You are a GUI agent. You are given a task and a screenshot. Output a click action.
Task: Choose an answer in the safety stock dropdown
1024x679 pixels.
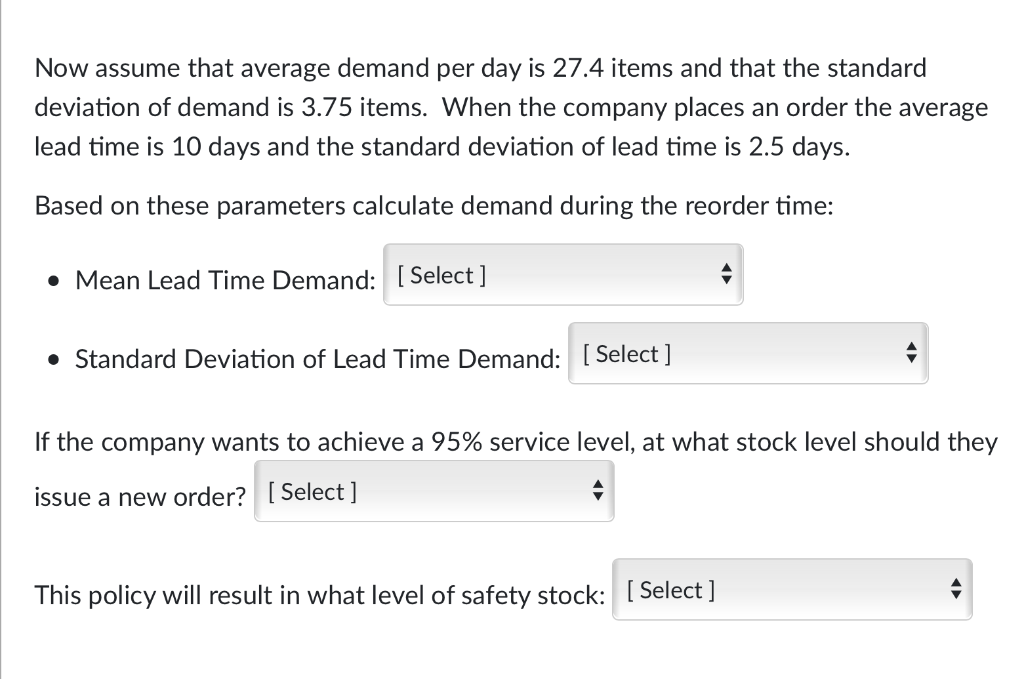pyautogui.click(x=792, y=589)
